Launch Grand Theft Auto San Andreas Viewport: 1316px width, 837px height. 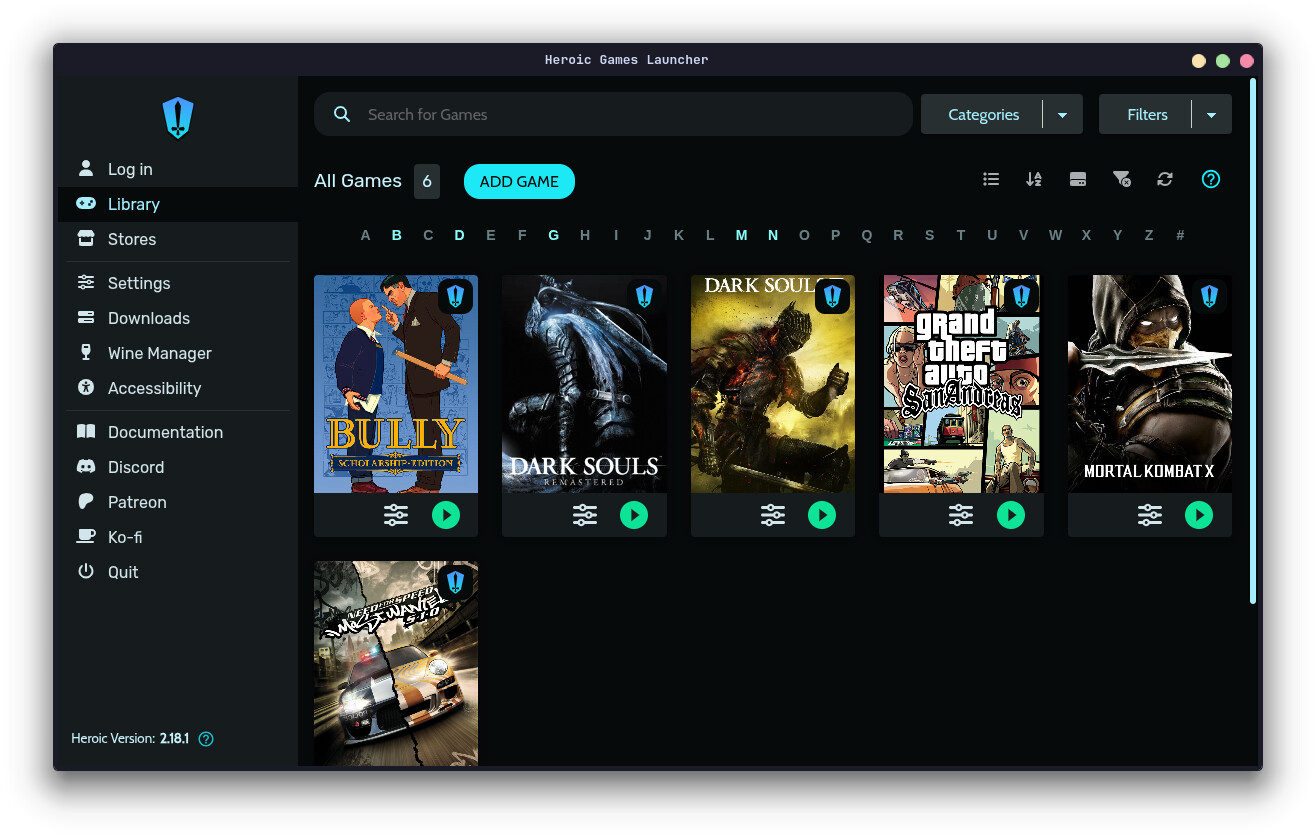(x=1011, y=515)
